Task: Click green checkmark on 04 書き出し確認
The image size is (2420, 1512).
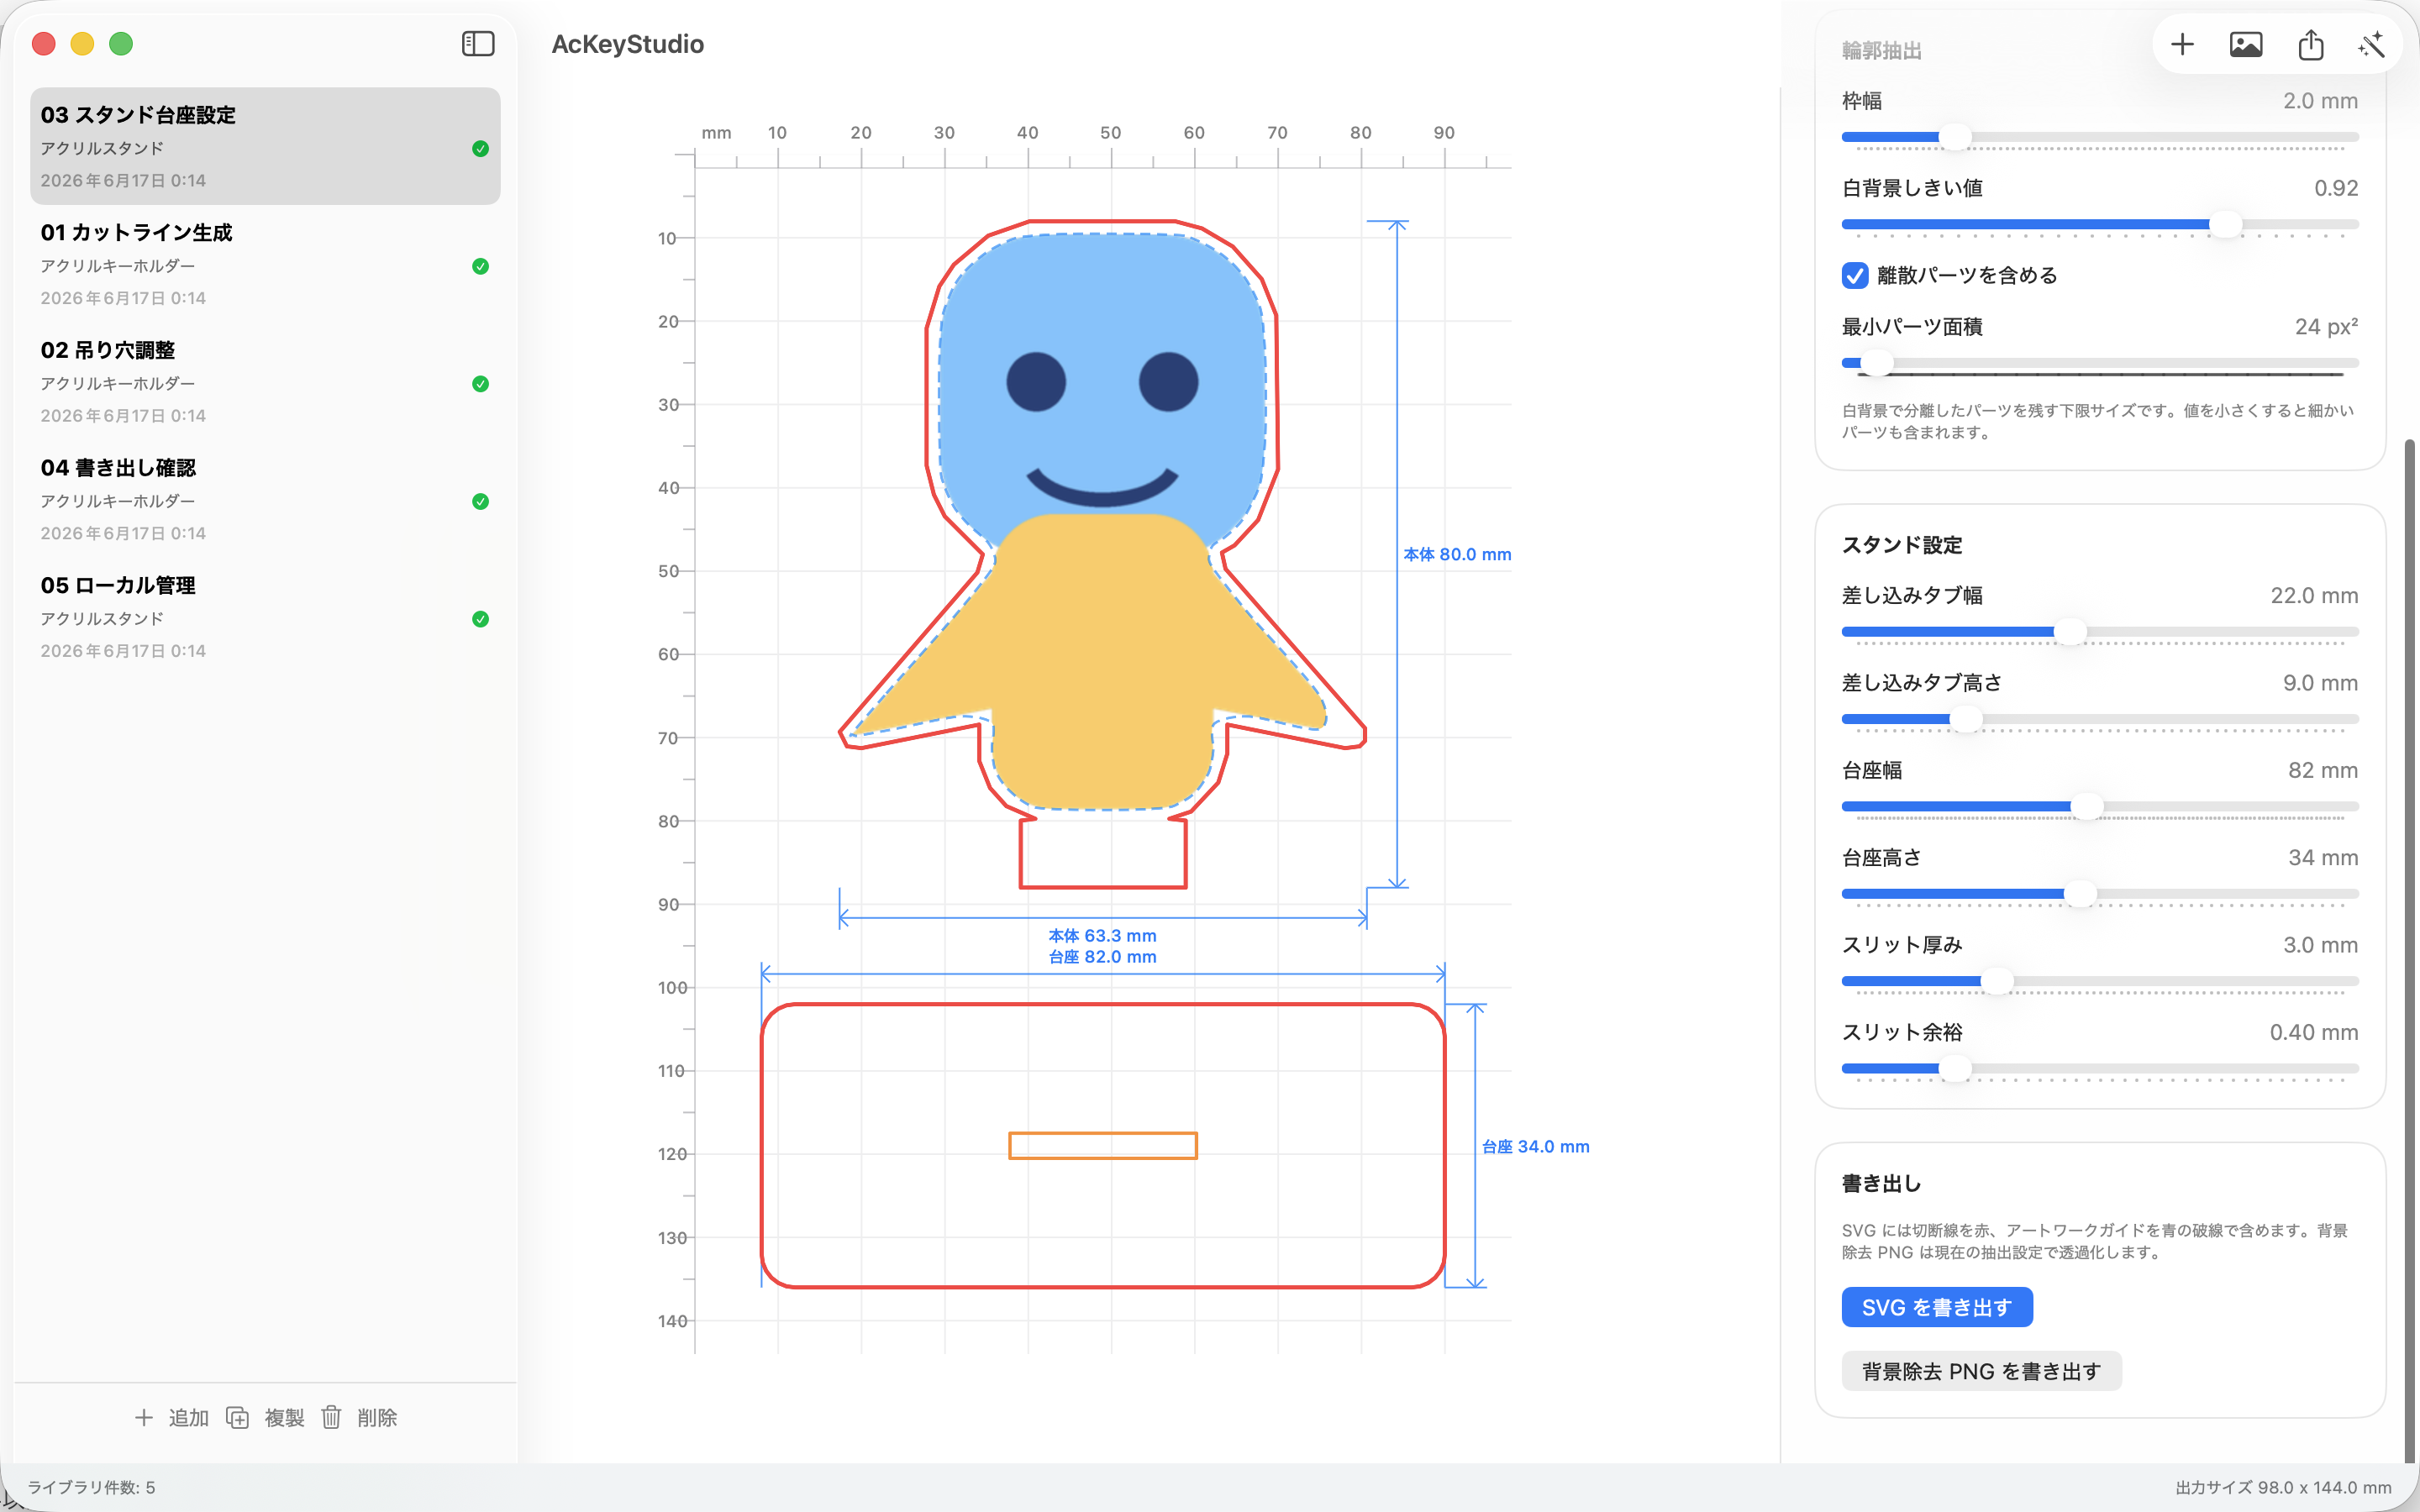Action: coord(480,501)
